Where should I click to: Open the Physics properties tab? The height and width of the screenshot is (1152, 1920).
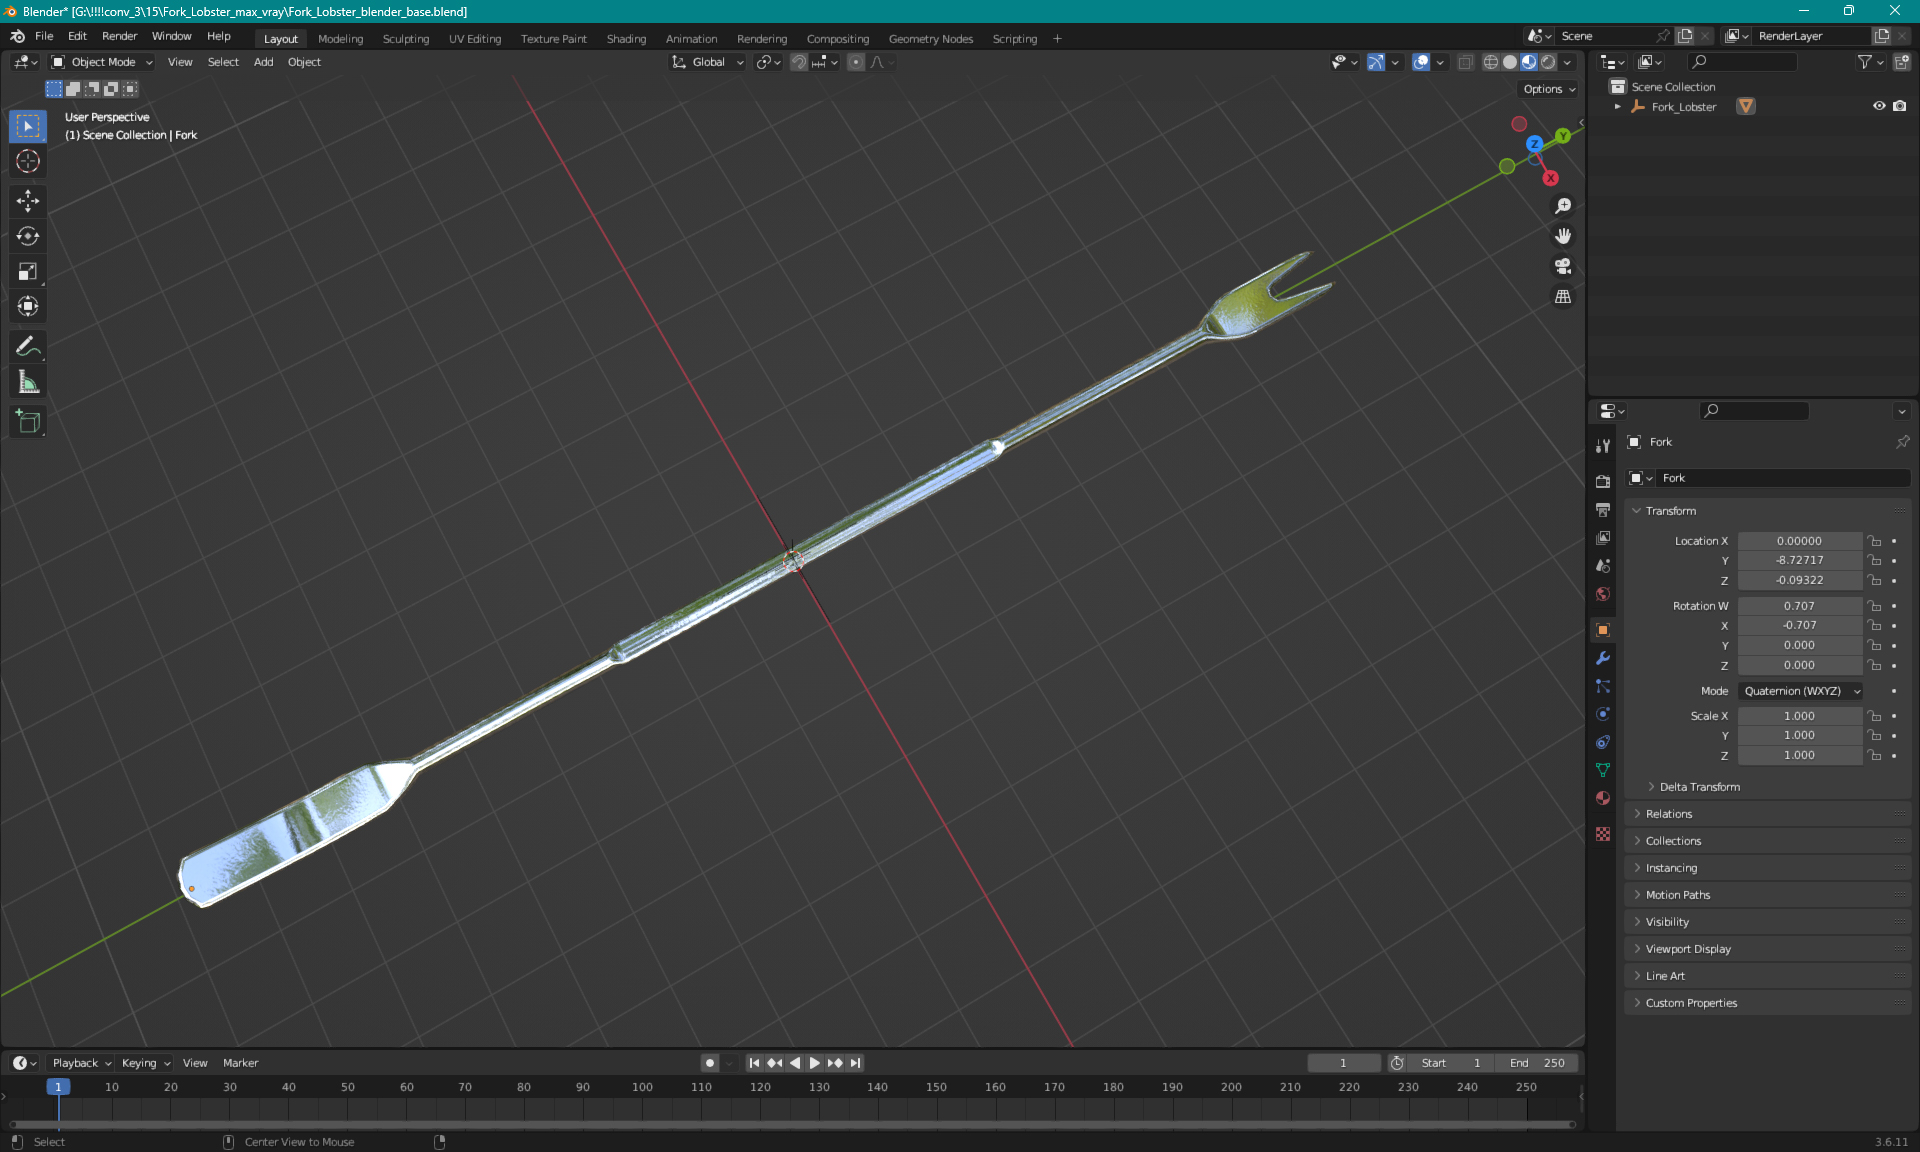[1603, 714]
